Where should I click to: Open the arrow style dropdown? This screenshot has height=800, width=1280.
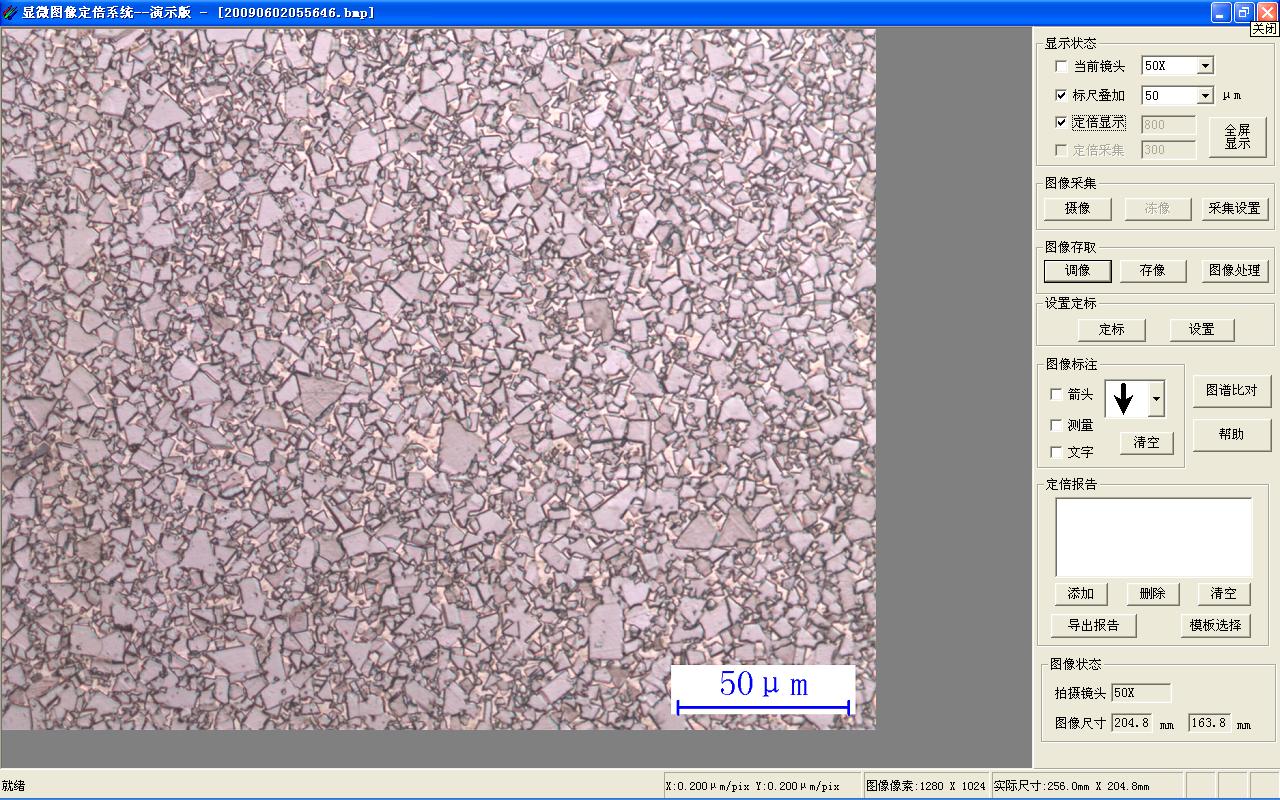point(1157,399)
